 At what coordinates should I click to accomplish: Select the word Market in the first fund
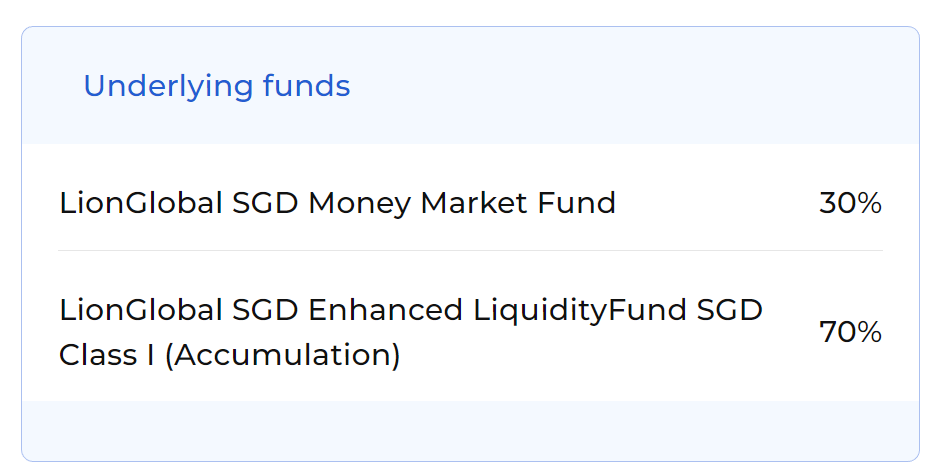coord(474,203)
